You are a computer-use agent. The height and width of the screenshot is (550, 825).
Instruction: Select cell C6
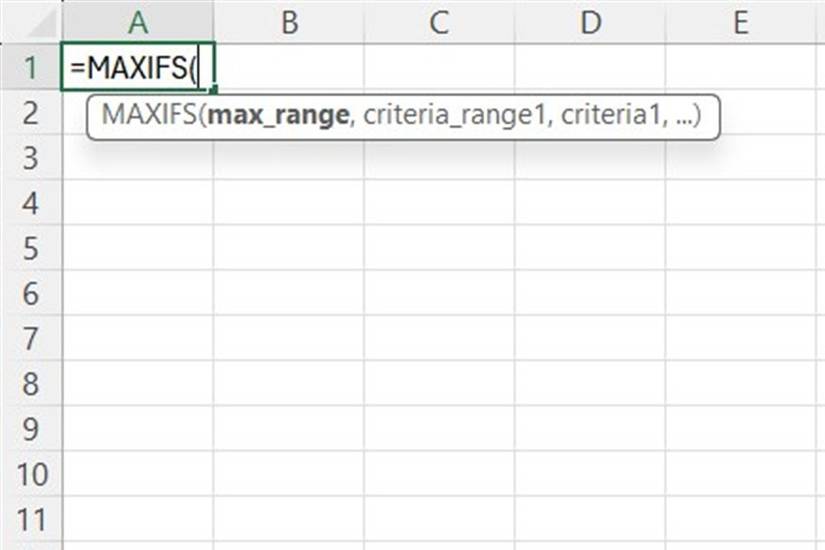[439, 293]
